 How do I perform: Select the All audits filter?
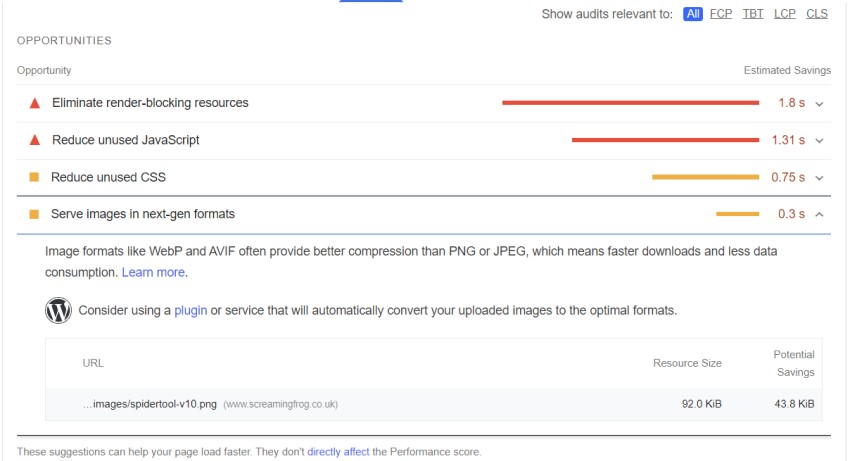pos(693,14)
